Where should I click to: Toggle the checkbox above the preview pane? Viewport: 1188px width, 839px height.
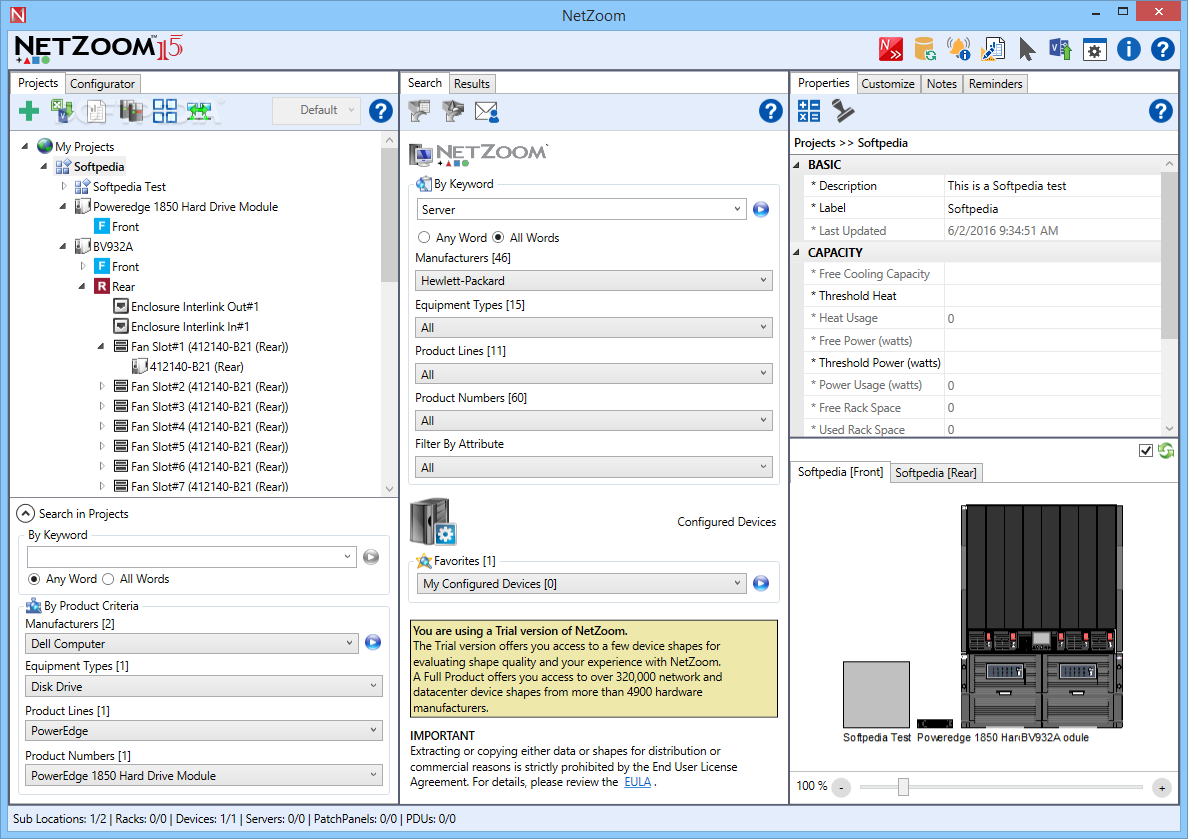tap(1146, 451)
